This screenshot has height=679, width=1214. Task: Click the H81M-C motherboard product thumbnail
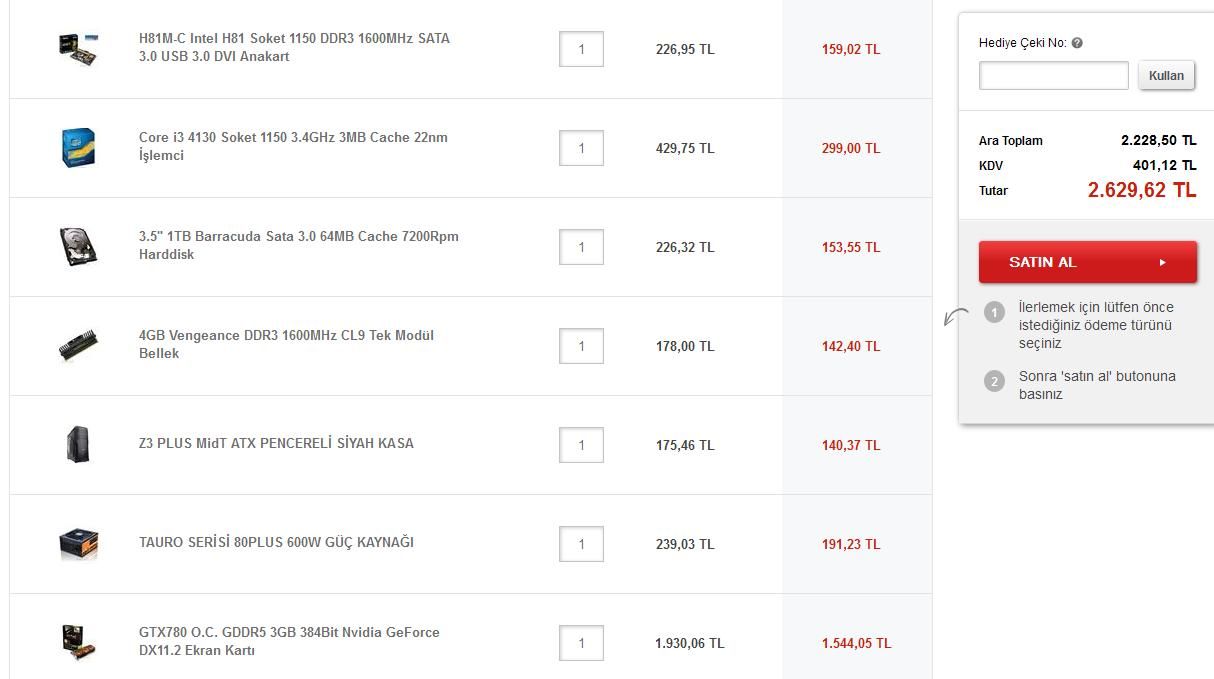(78, 48)
